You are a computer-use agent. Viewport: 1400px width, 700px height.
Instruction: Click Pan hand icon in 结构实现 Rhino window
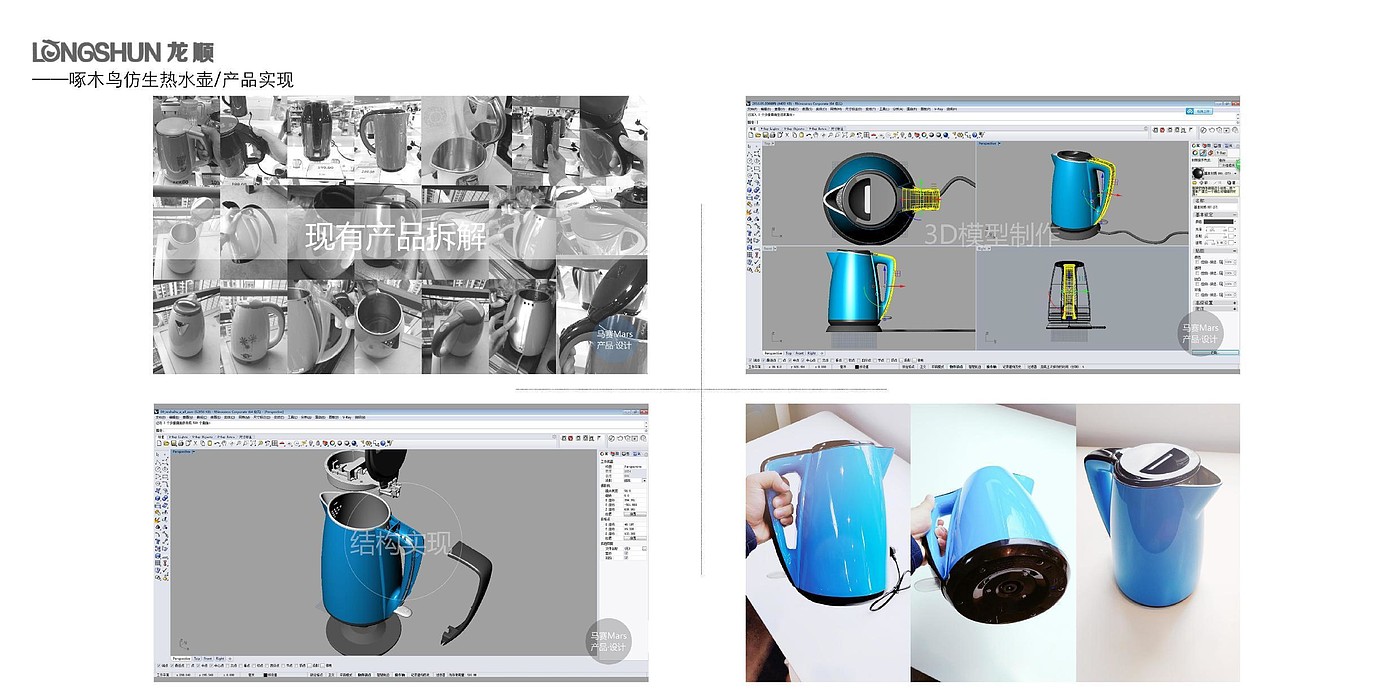click(224, 443)
